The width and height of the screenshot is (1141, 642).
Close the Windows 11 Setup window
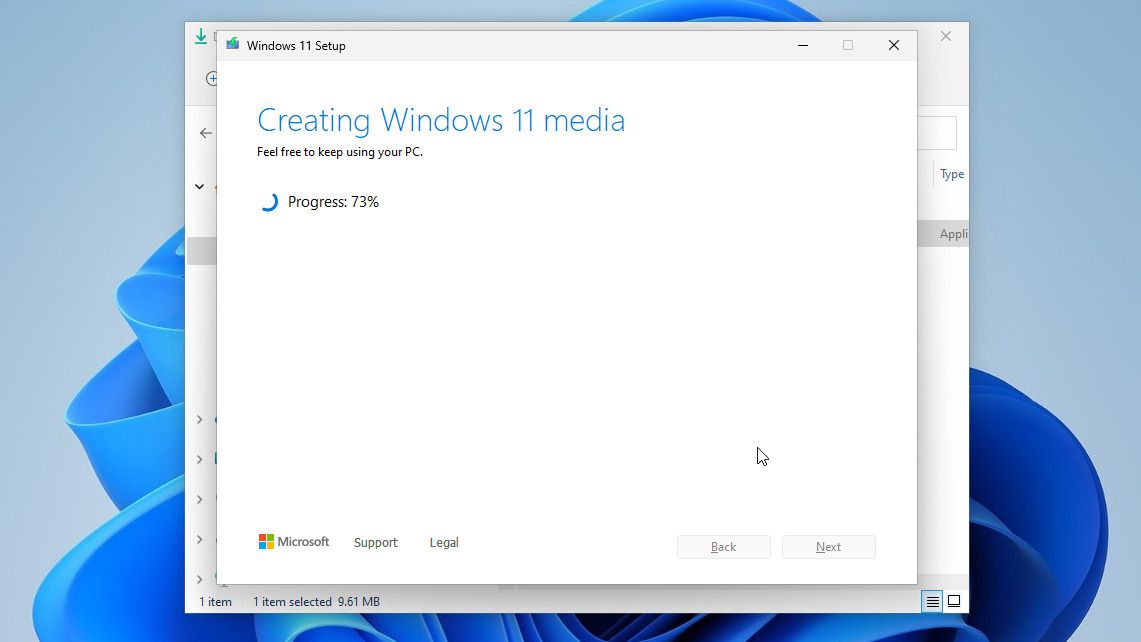click(894, 45)
